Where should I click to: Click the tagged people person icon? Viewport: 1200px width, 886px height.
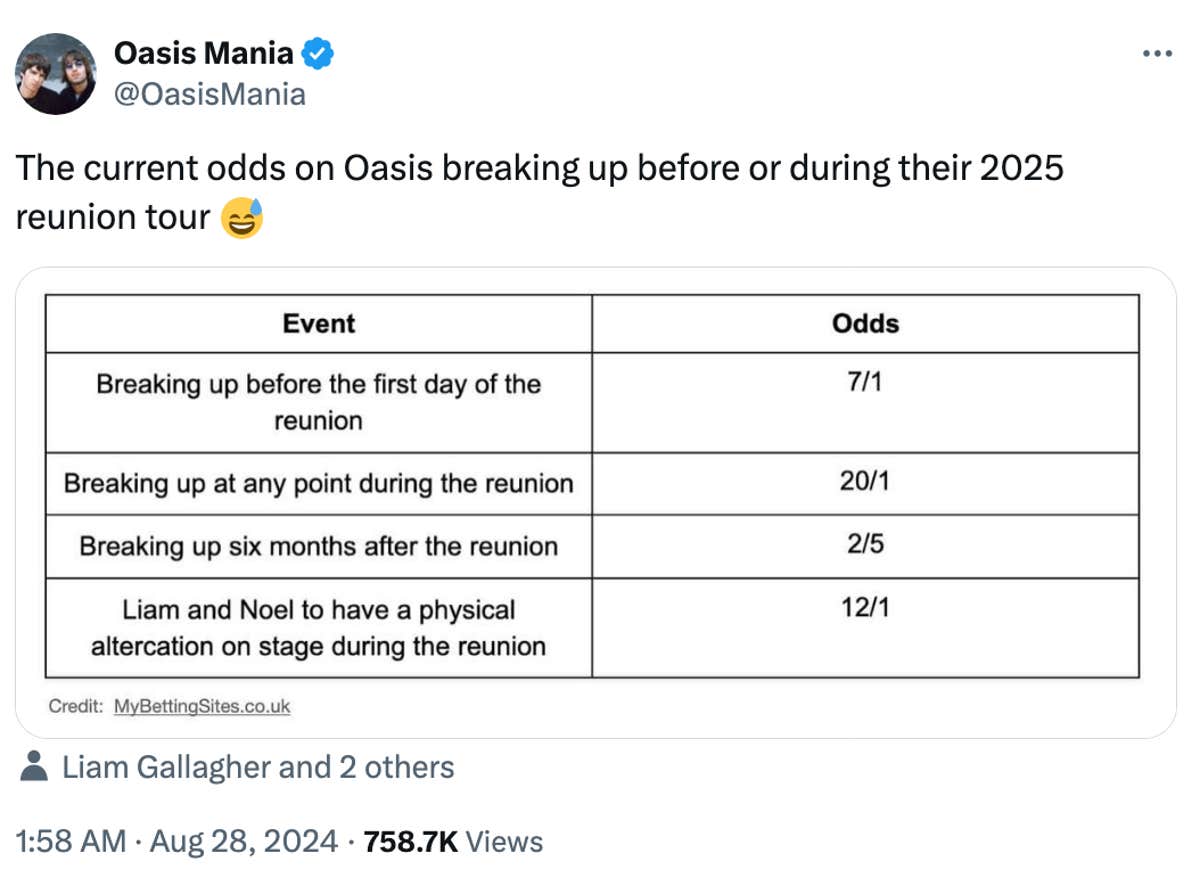tap(35, 767)
